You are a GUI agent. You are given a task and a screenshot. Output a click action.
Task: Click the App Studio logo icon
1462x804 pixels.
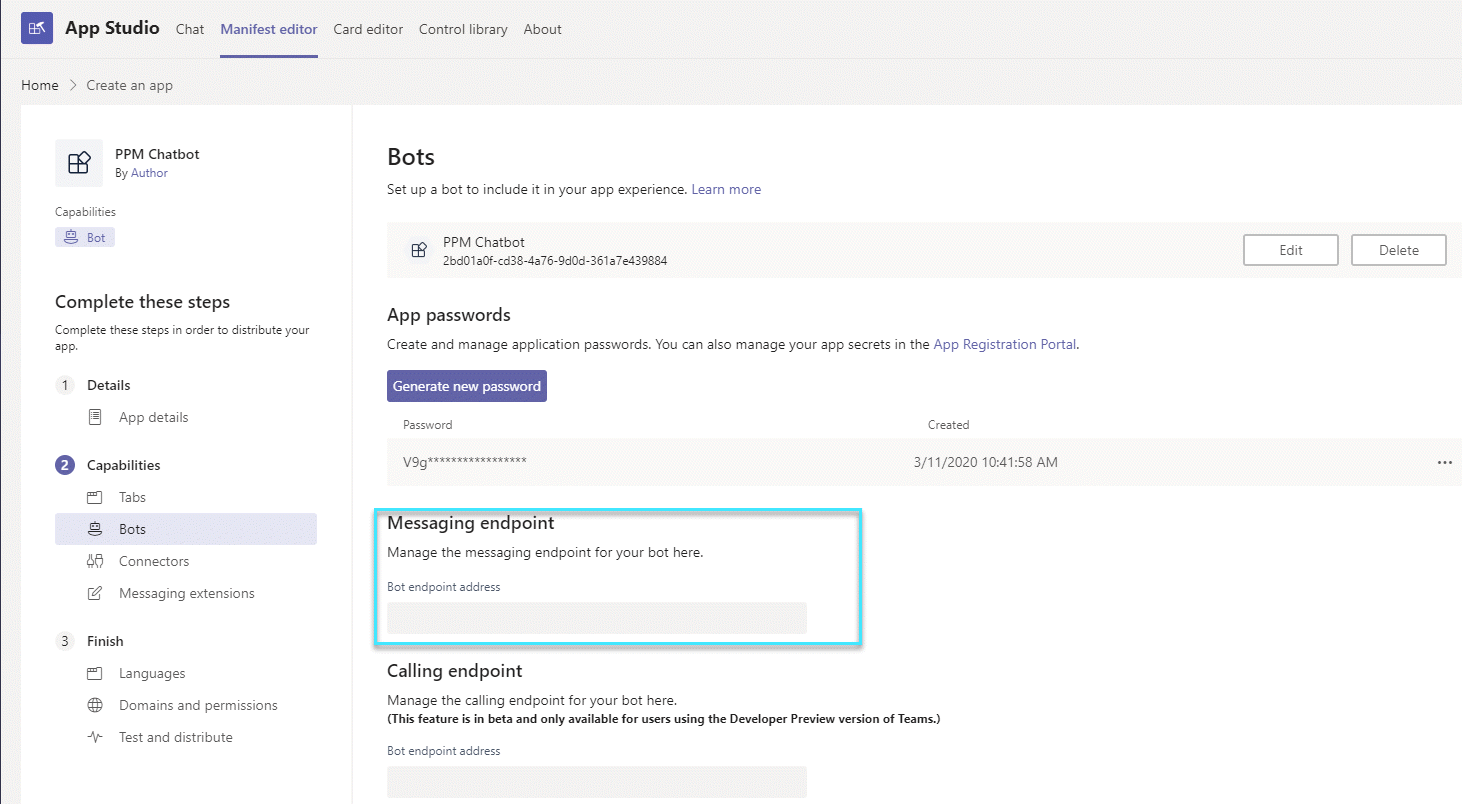(37, 28)
